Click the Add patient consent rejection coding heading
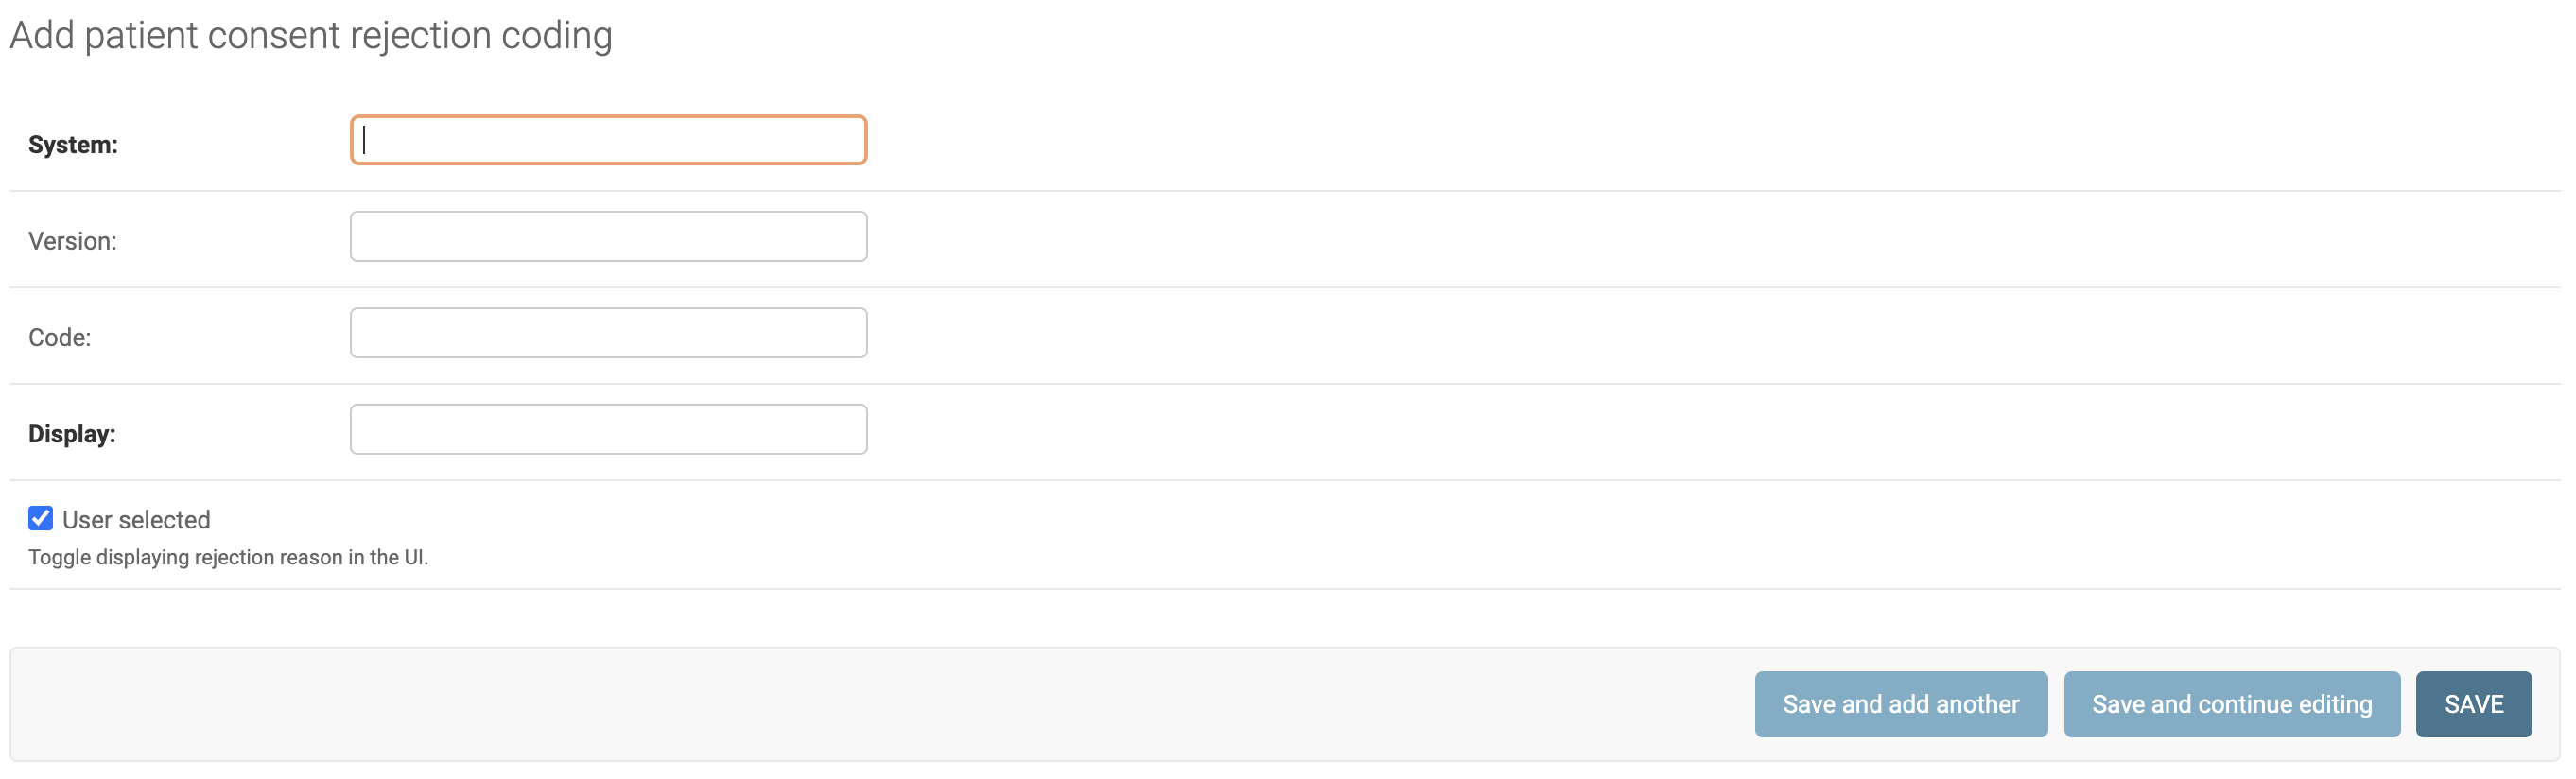2576x779 pixels. pyautogui.click(x=311, y=36)
